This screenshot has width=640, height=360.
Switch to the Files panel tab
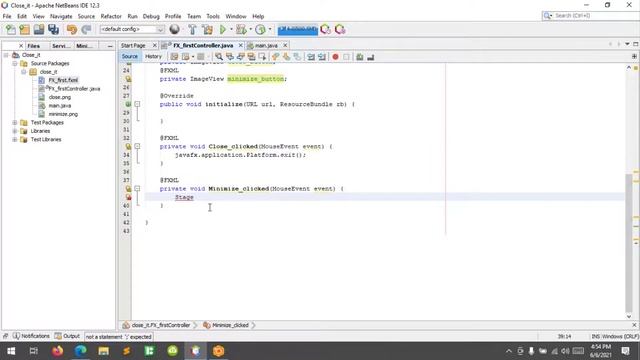coord(33,46)
